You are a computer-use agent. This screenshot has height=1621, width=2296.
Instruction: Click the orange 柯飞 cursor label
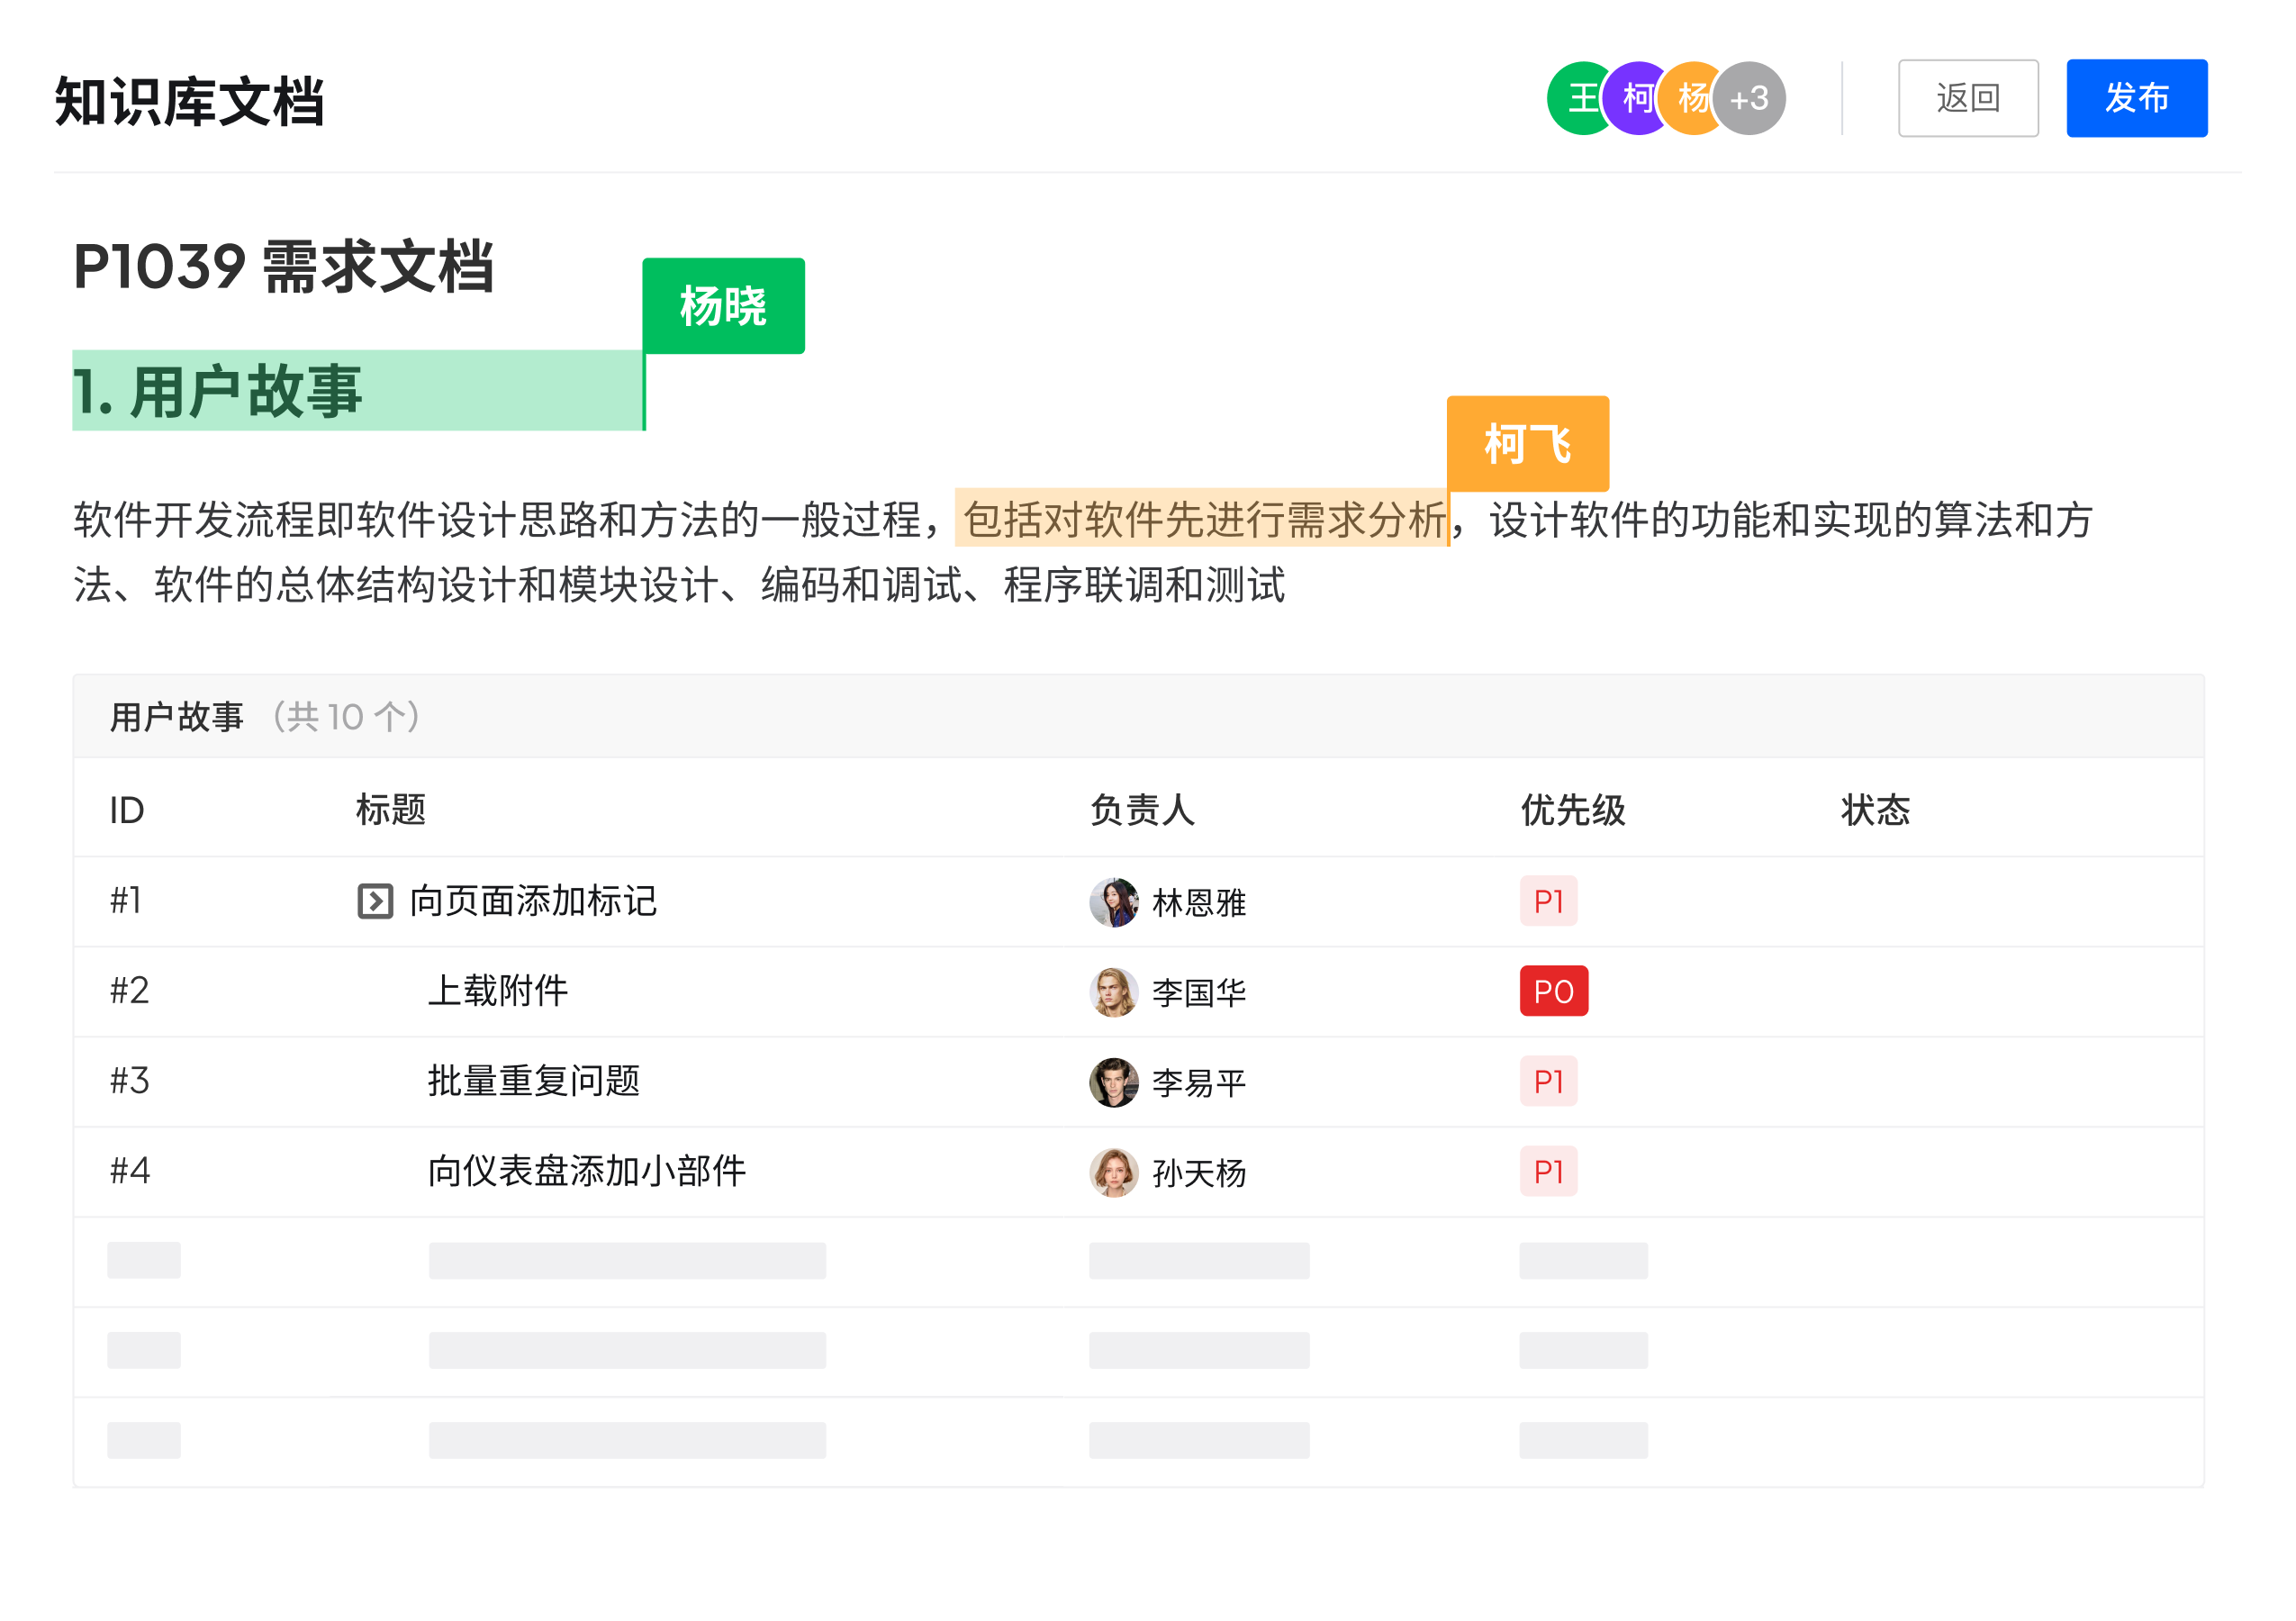click(x=1527, y=443)
